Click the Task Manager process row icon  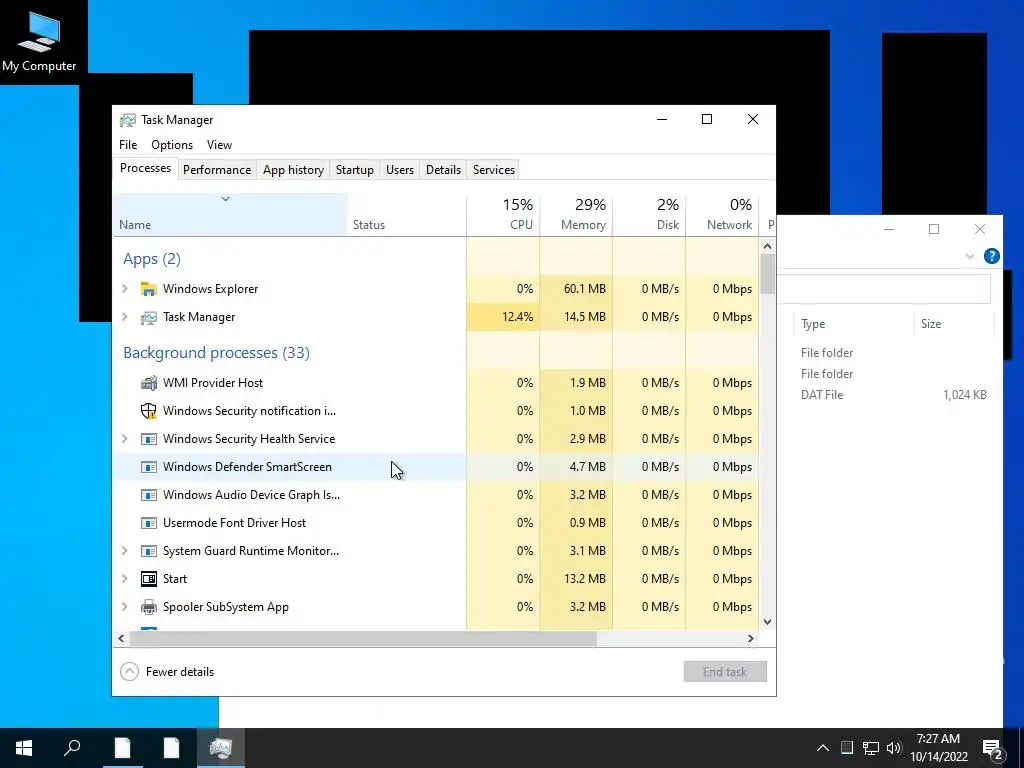click(x=149, y=317)
